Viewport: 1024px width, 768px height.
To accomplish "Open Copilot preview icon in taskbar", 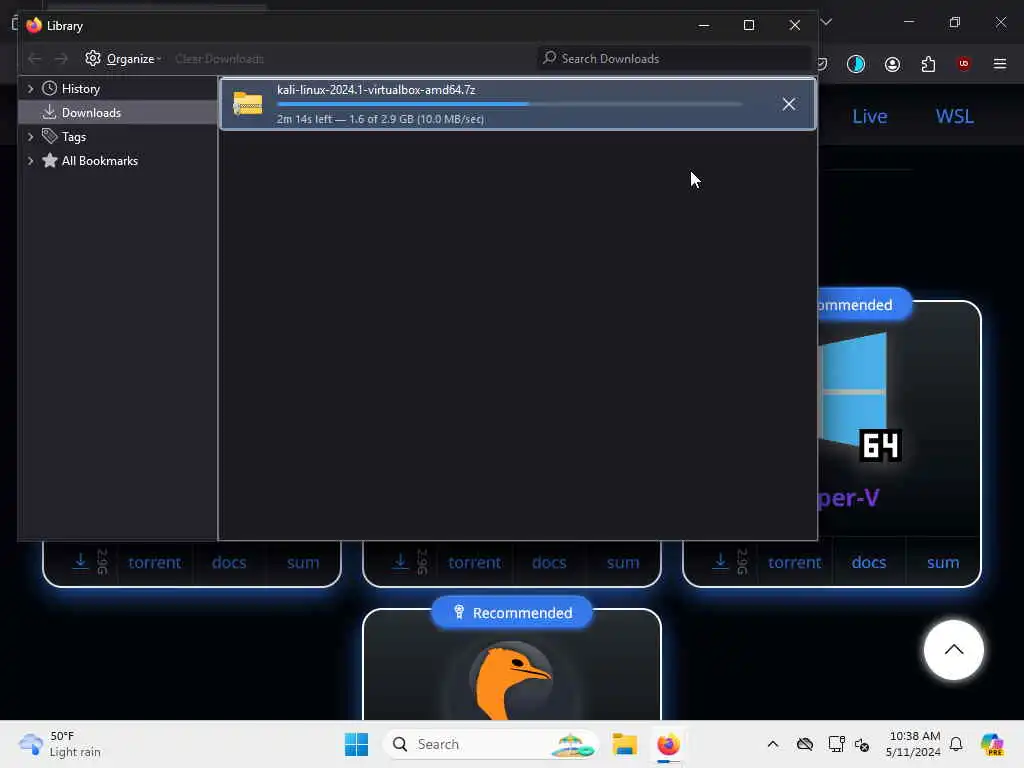I will (992, 744).
